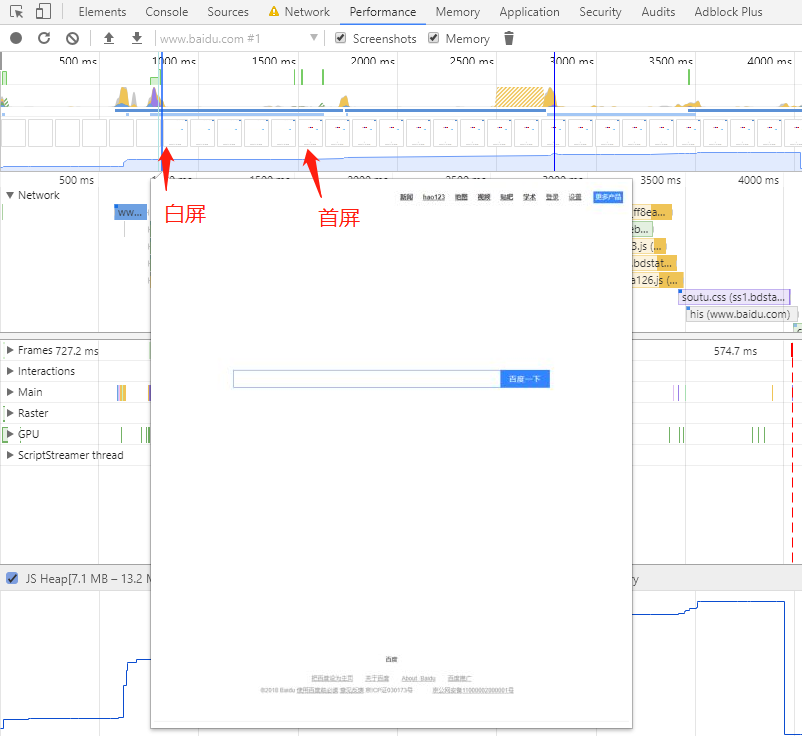Screen dimensions: 802x736
Task: Expand the GPU track
Action: [10, 434]
